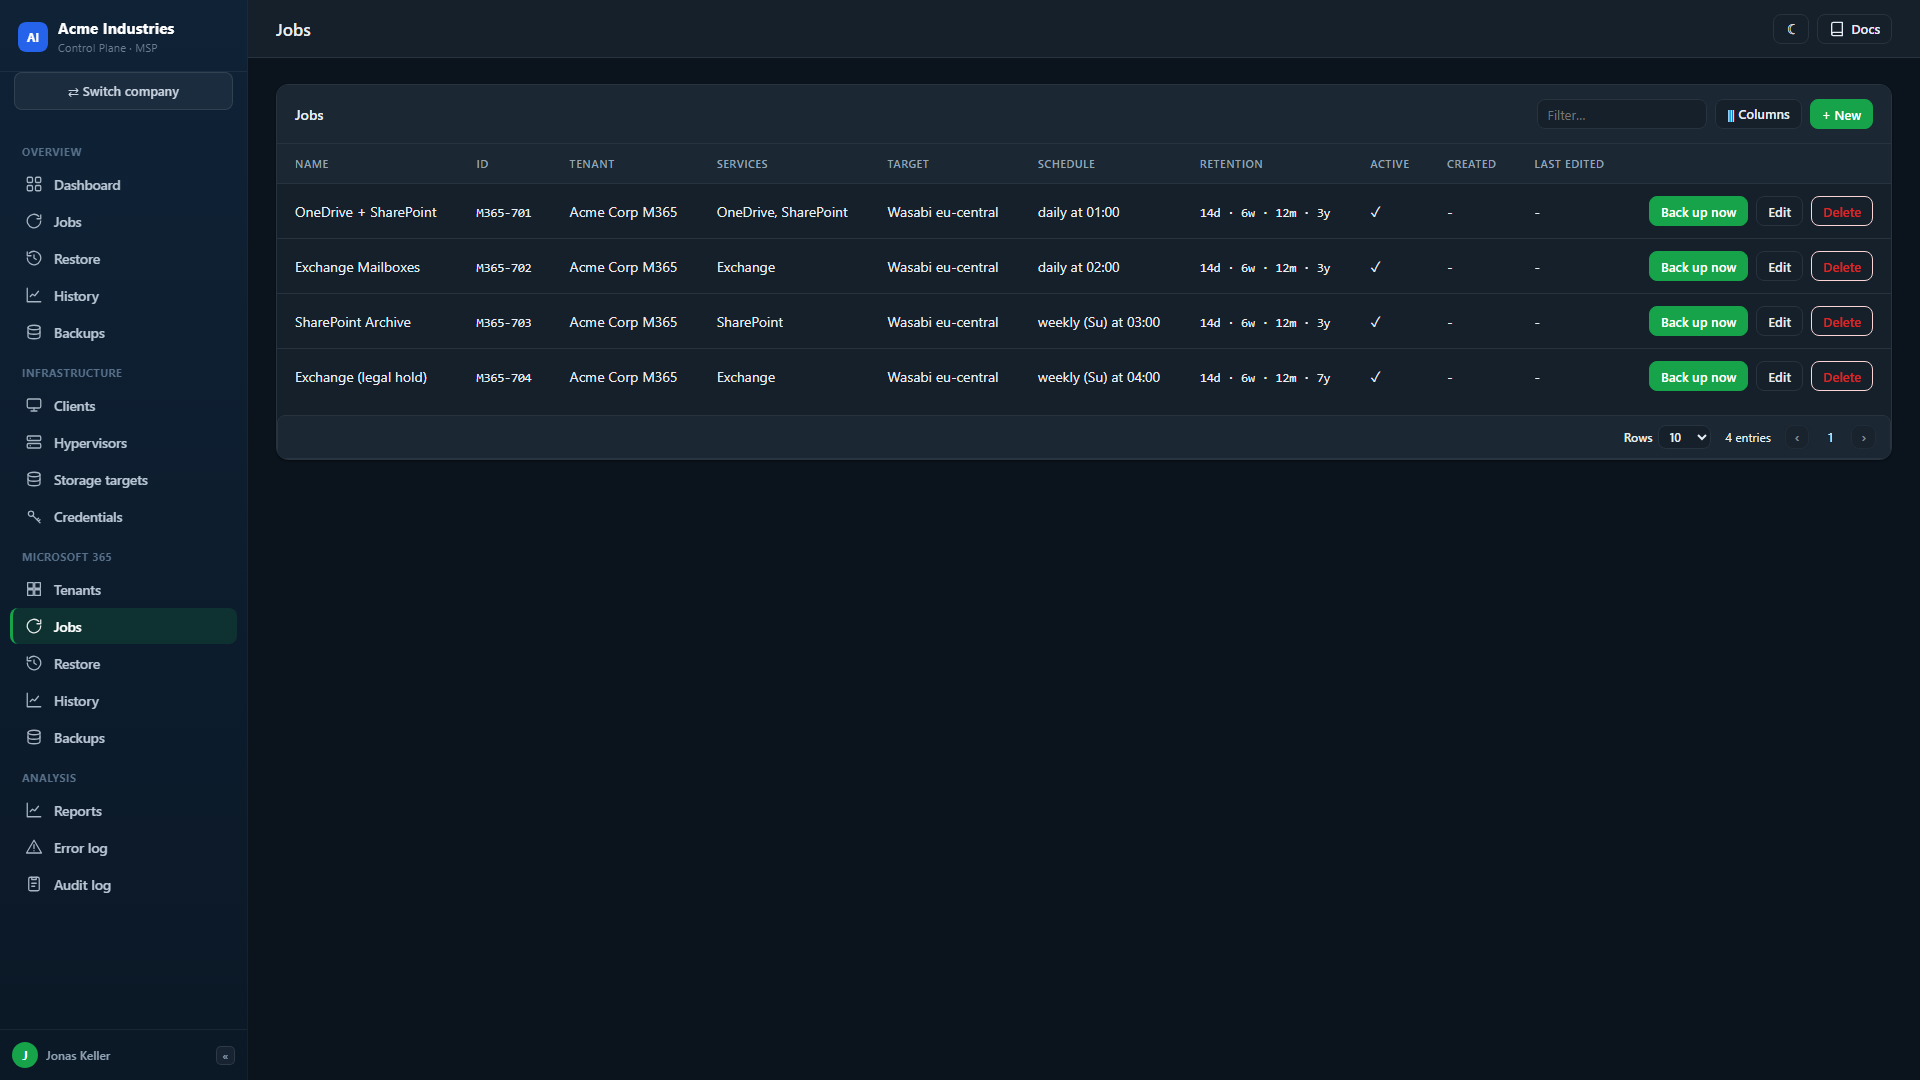The width and height of the screenshot is (1920, 1080).
Task: Open the Hypervisors server icon
Action: [34, 443]
